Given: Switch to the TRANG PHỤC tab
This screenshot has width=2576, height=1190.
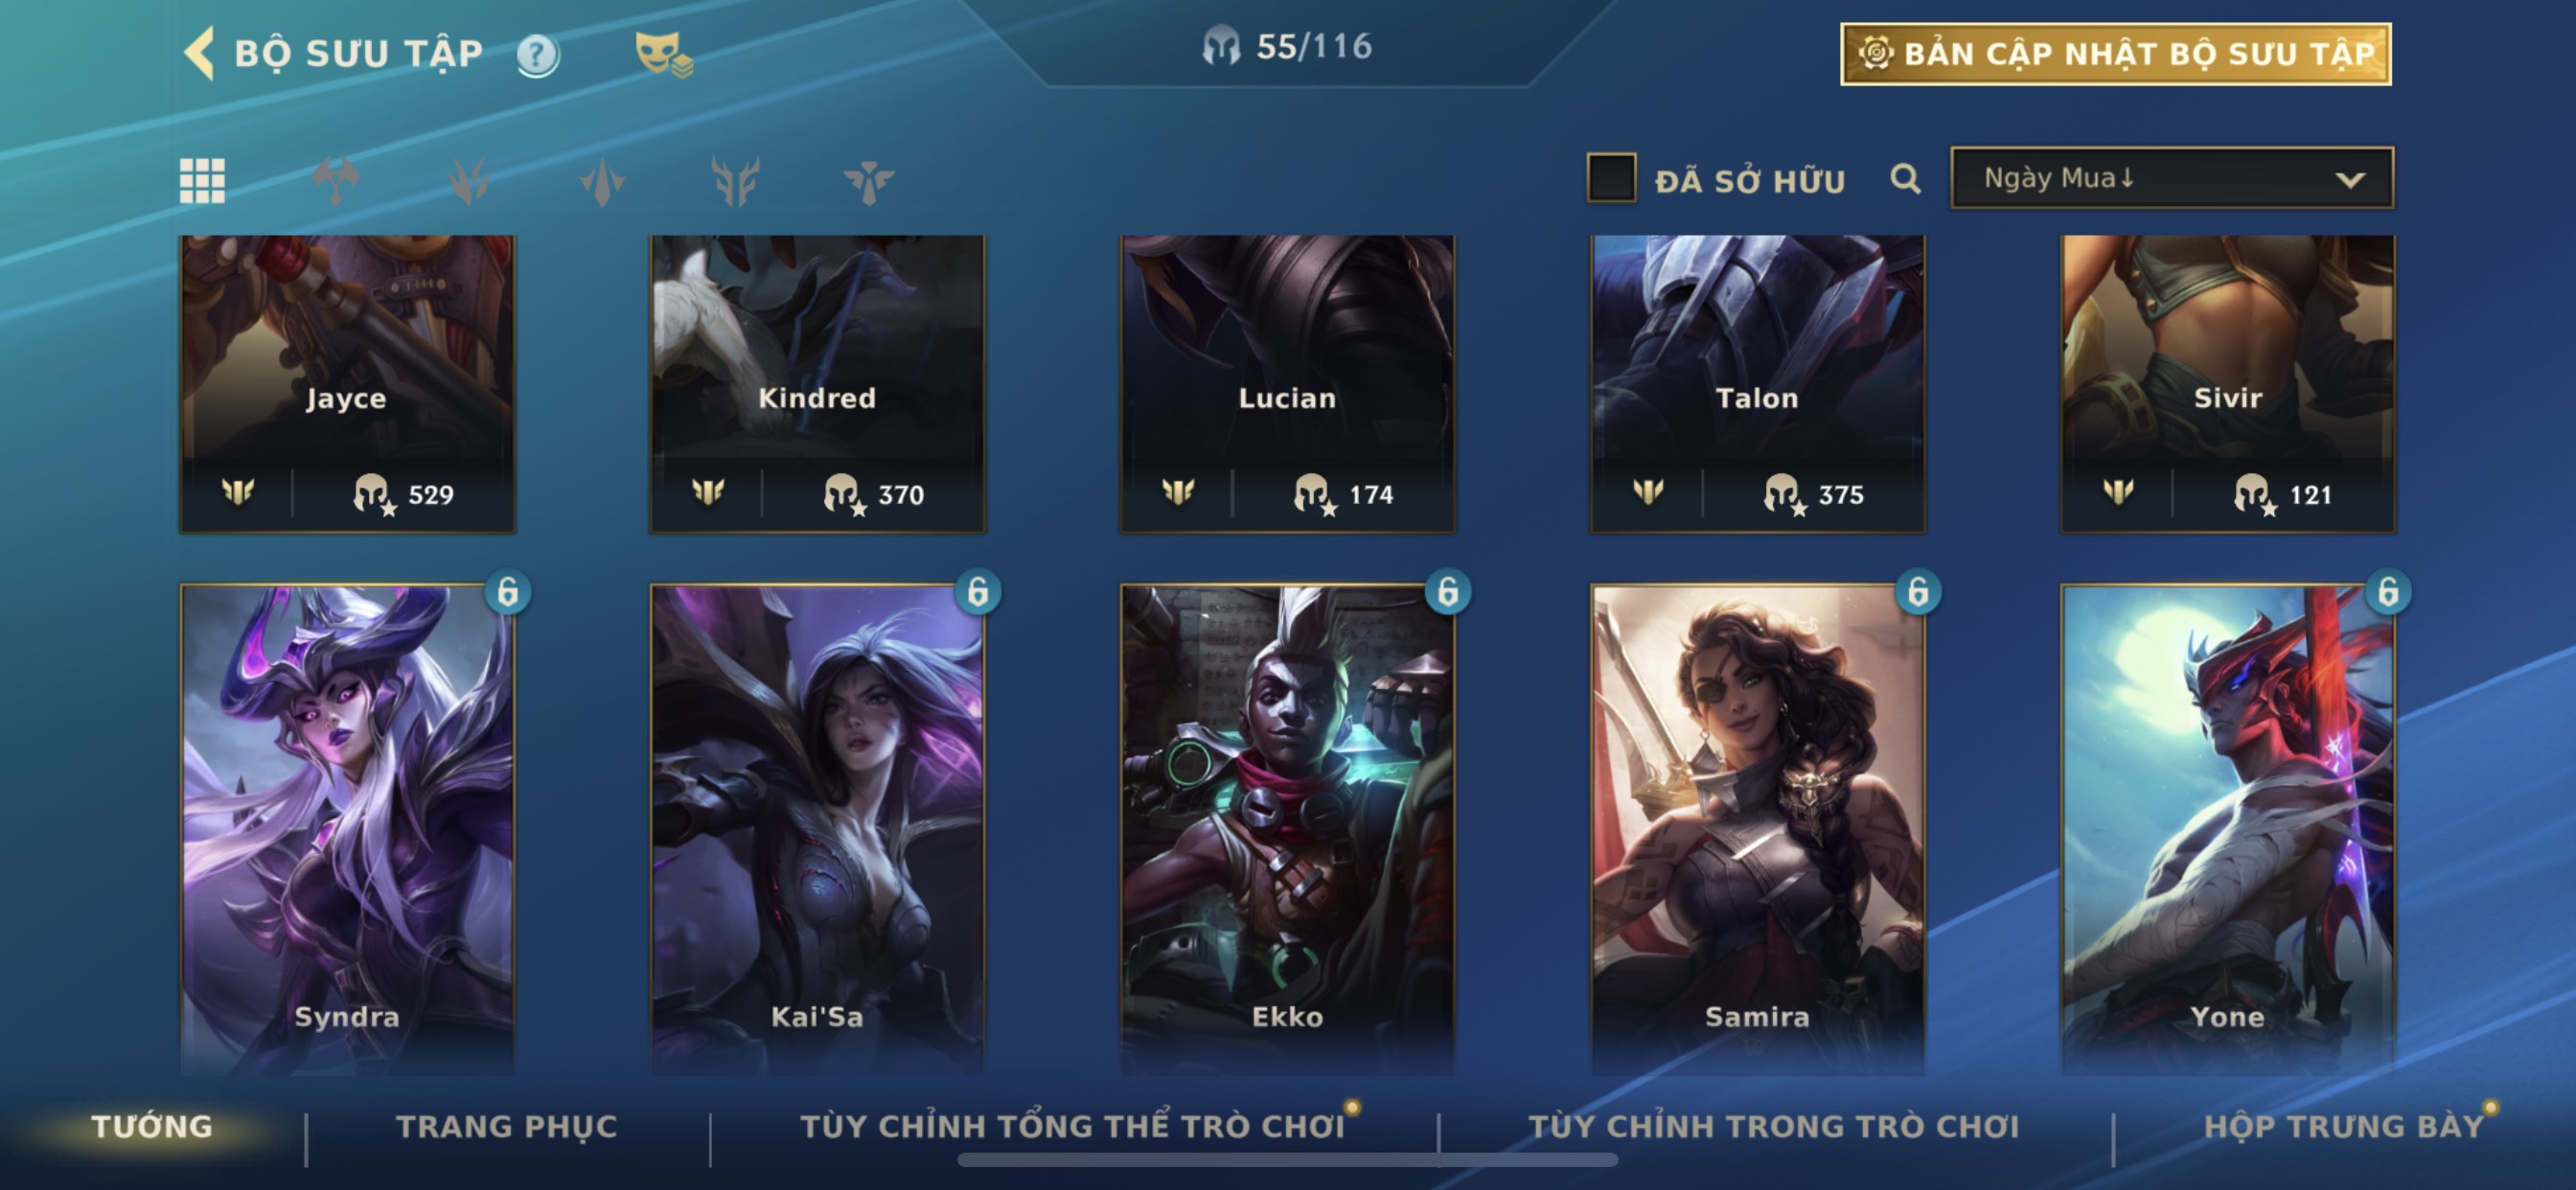Looking at the screenshot, I should click(507, 1127).
